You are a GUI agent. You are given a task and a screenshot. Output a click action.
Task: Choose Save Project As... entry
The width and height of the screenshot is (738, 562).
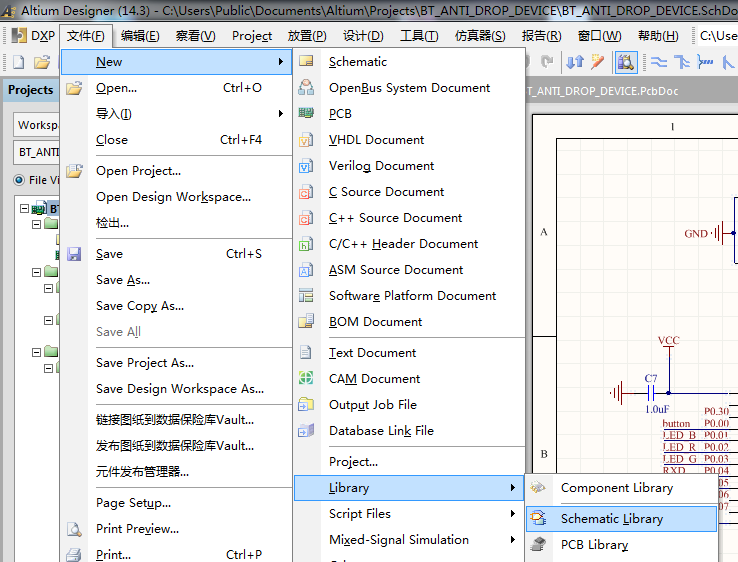(x=177, y=363)
